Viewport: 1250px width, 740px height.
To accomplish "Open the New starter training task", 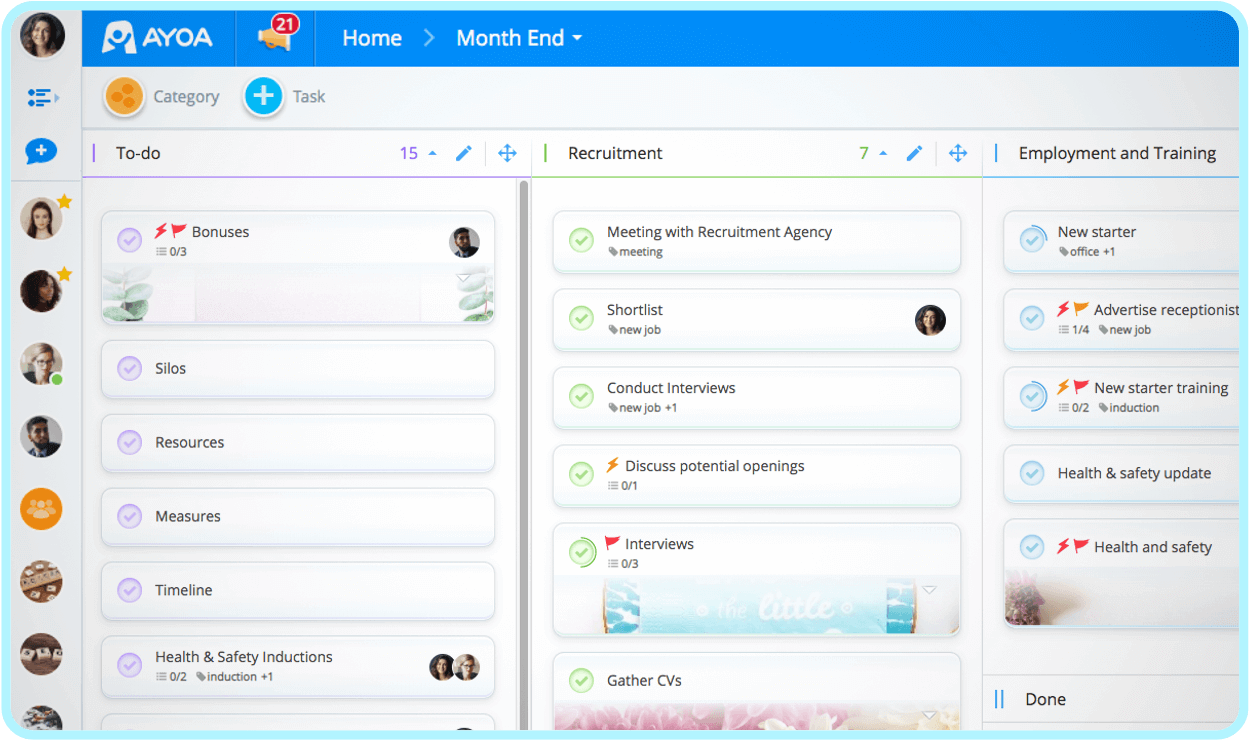I will point(1121,396).
